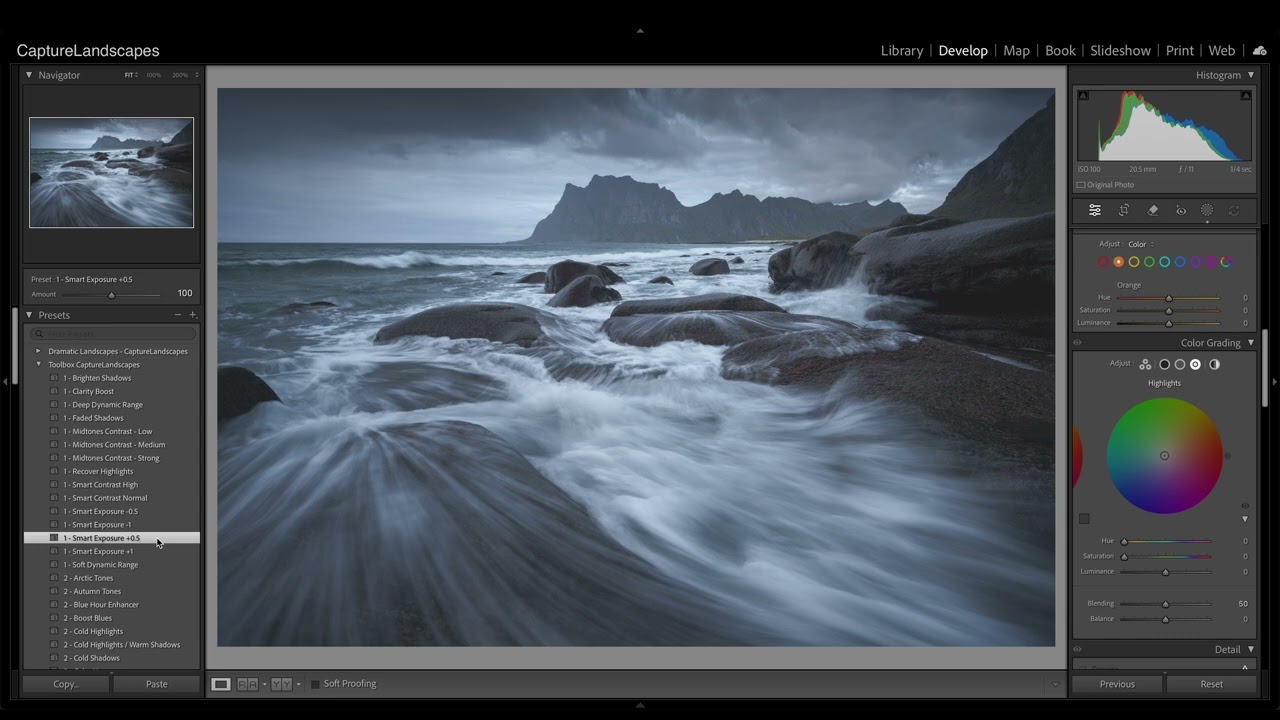Toggle the shadow clipping indicator in Histogram
Screen dimensions: 1280x720
1083,95
